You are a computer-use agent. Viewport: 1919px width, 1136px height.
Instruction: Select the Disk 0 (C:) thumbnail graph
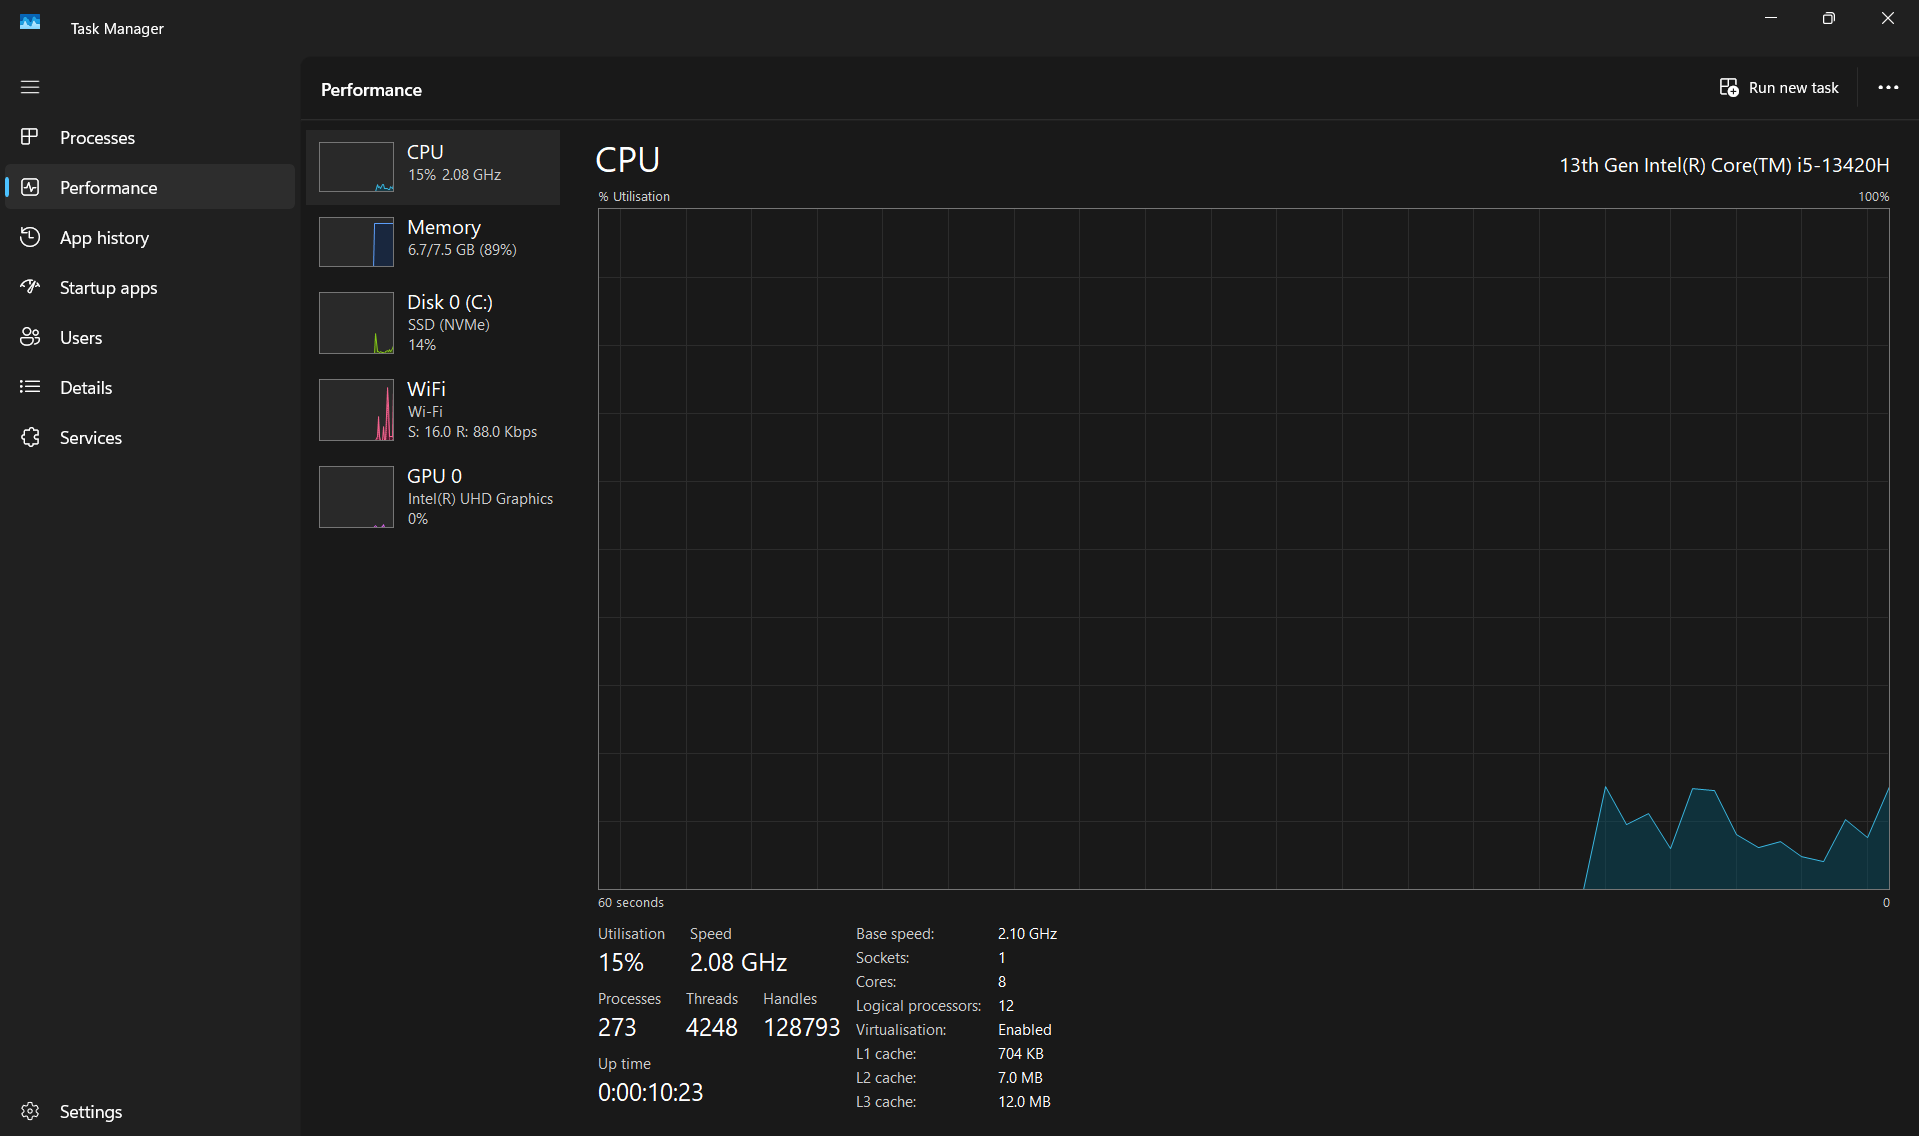pyautogui.click(x=356, y=323)
